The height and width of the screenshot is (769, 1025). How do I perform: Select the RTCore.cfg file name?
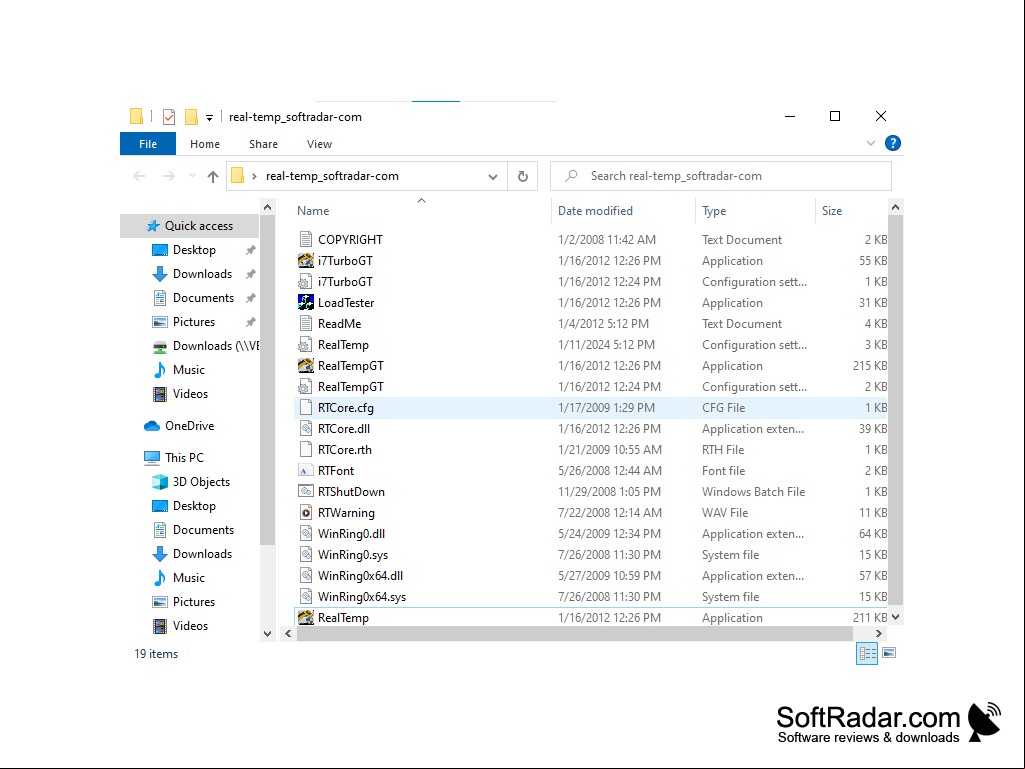(x=346, y=407)
